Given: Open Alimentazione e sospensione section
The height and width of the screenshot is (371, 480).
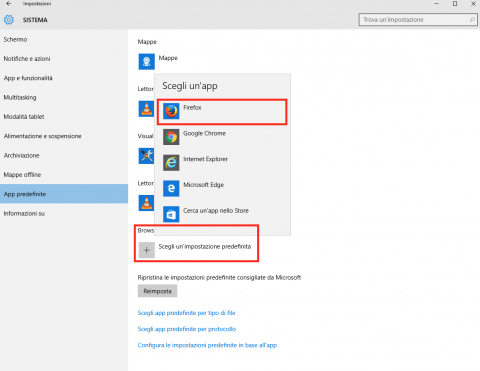Looking at the screenshot, I should (x=64, y=136).
